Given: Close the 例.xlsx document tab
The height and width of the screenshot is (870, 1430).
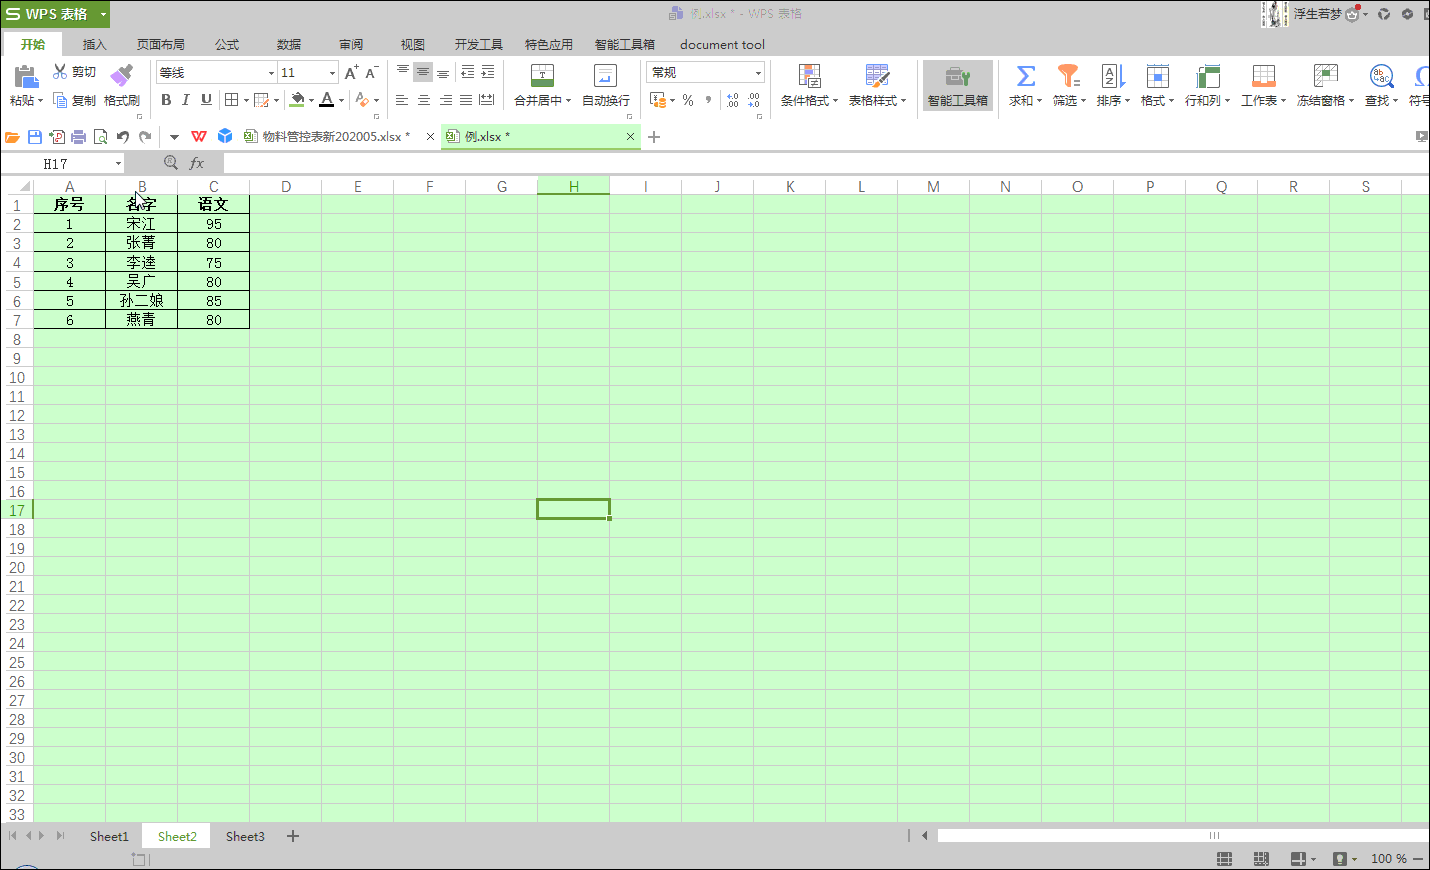Looking at the screenshot, I should 630,137.
